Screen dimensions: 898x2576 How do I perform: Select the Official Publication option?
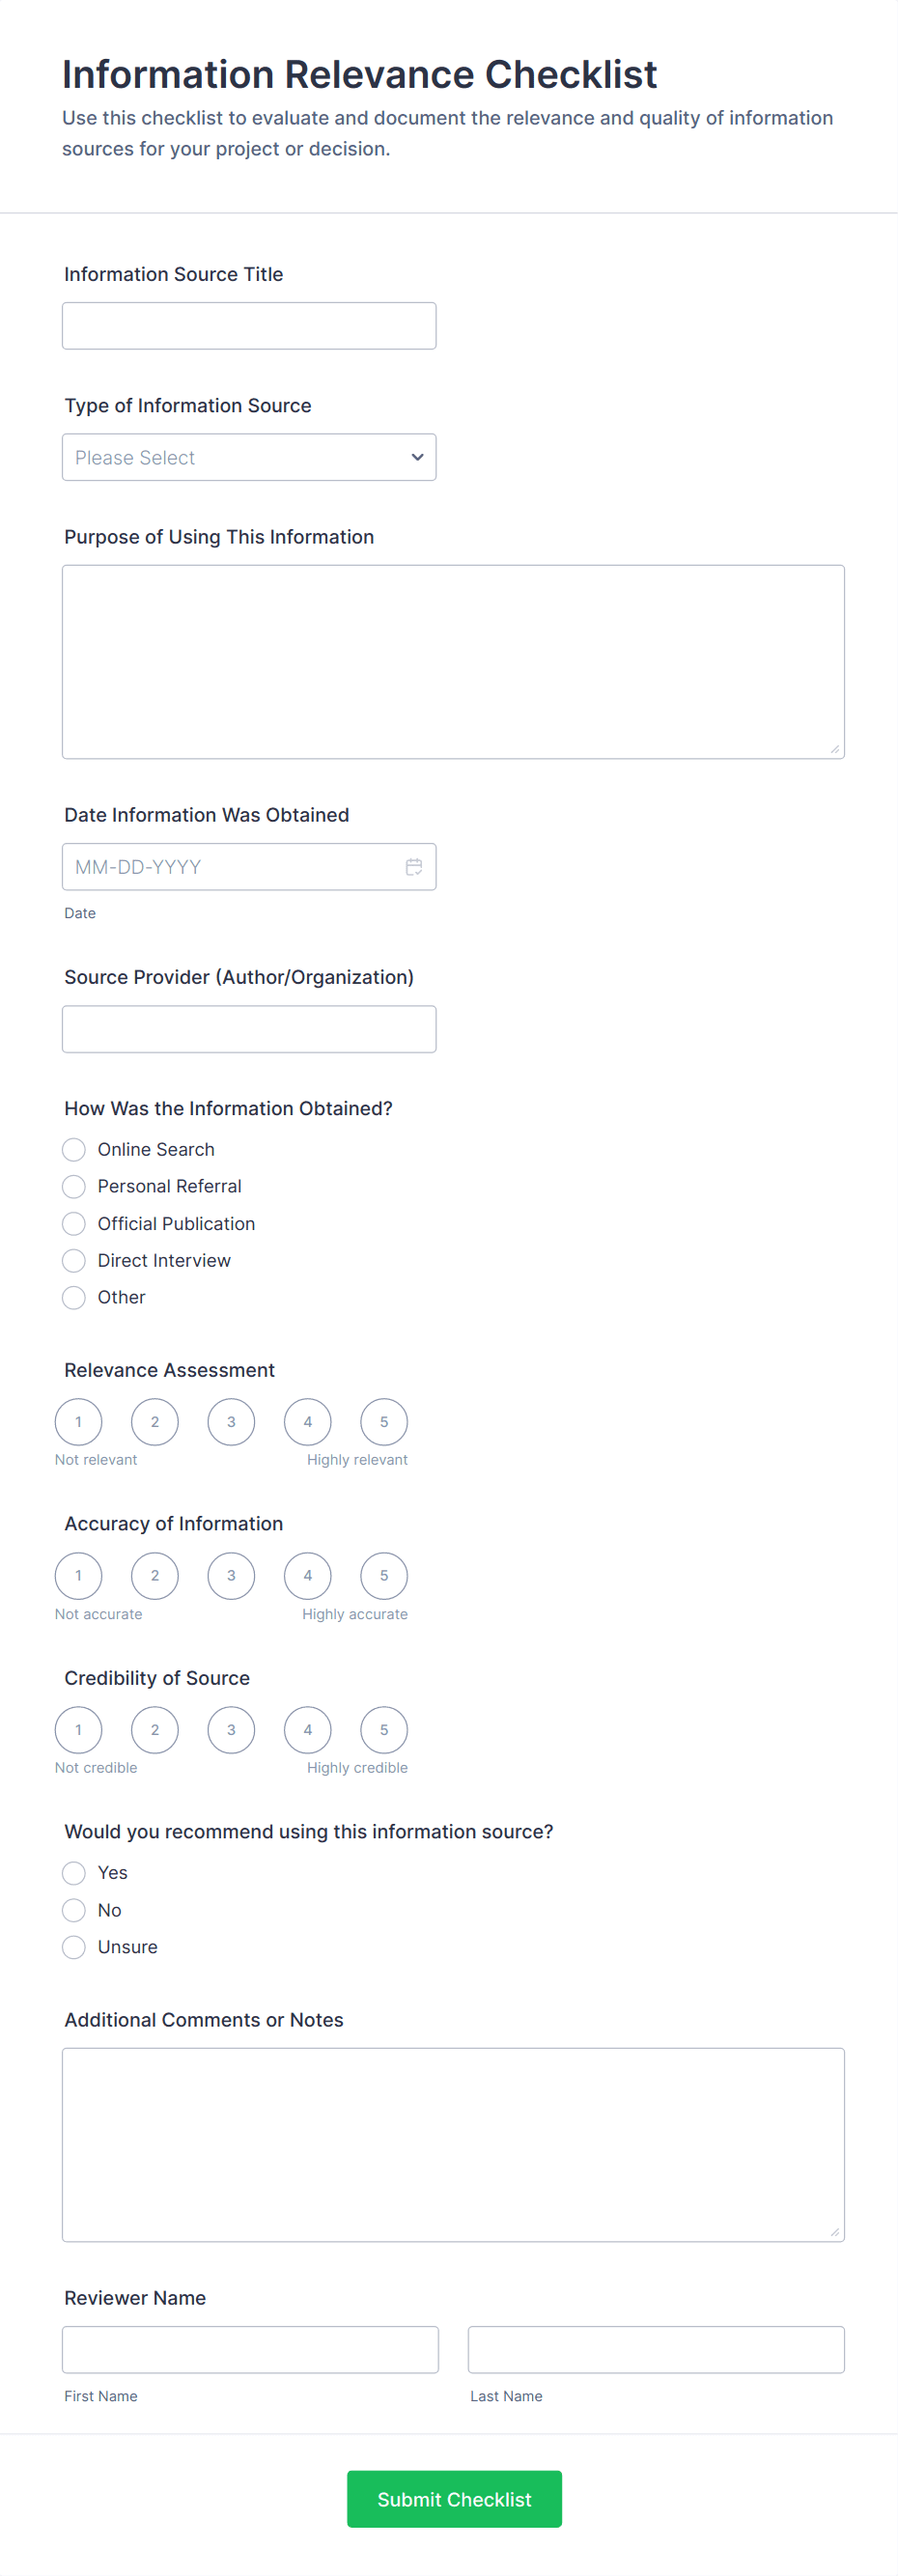click(74, 1223)
